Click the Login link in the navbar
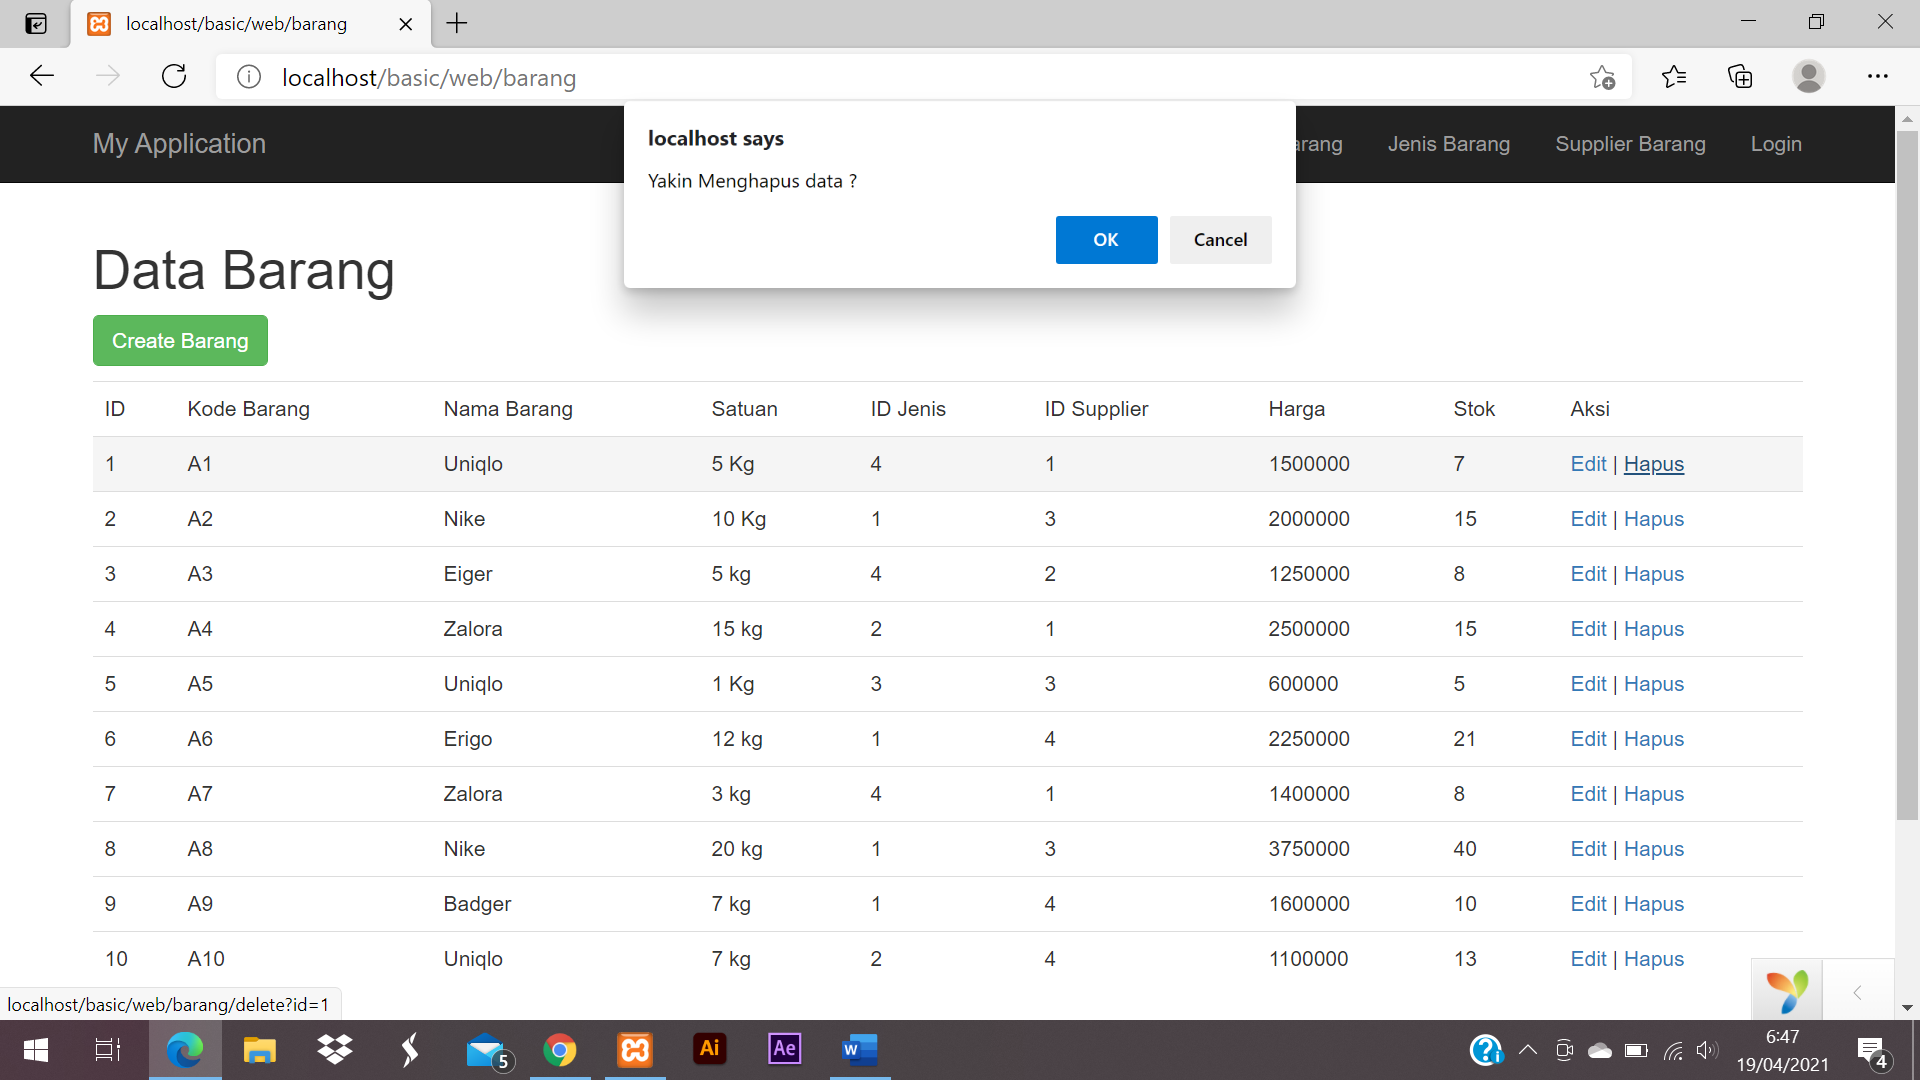Viewport: 1920px width, 1080px height. pyautogui.click(x=1776, y=144)
